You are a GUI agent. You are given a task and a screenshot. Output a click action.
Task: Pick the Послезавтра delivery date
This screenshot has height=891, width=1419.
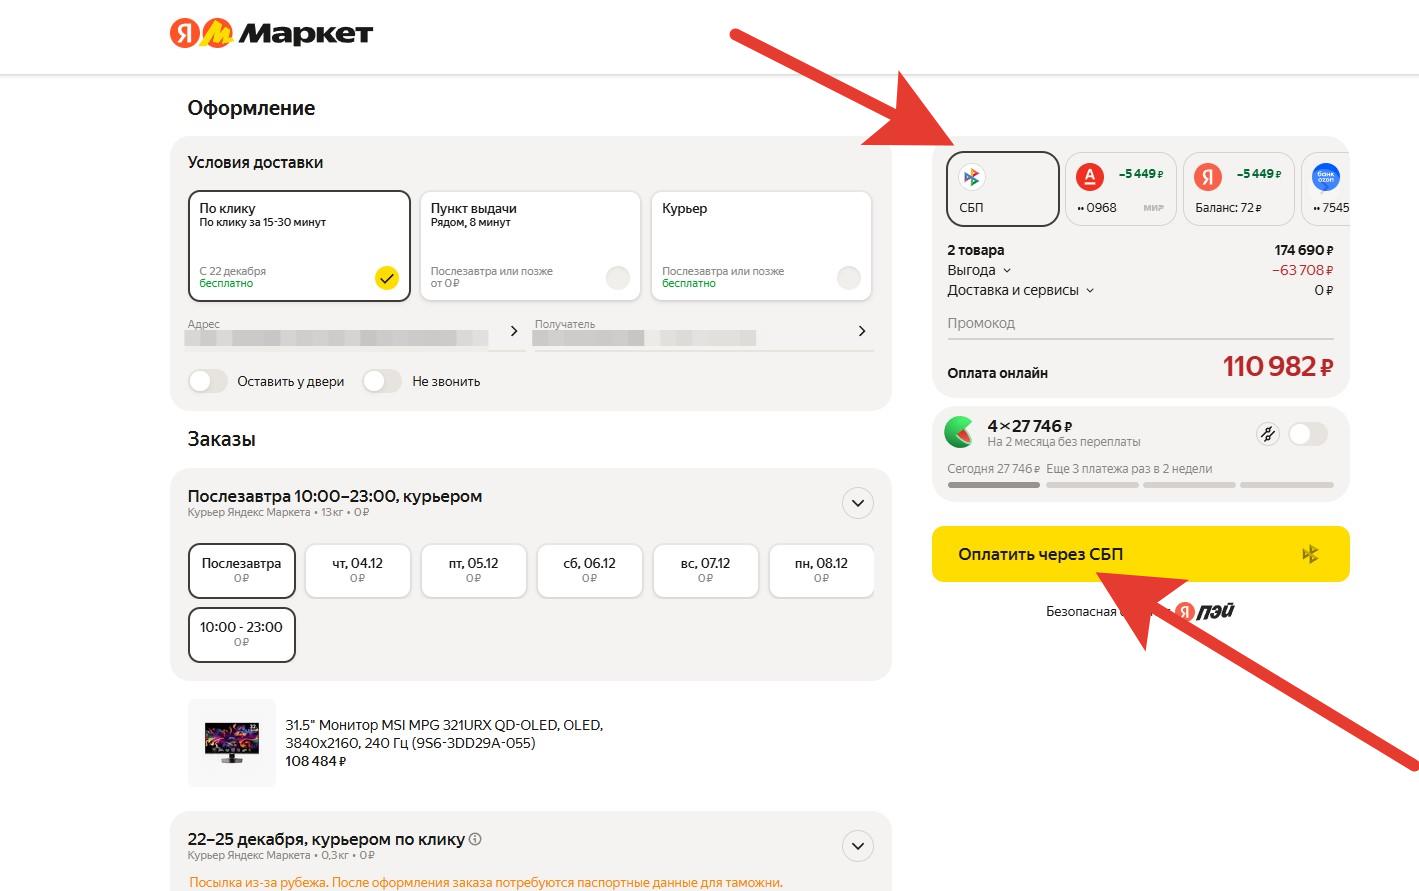click(242, 570)
